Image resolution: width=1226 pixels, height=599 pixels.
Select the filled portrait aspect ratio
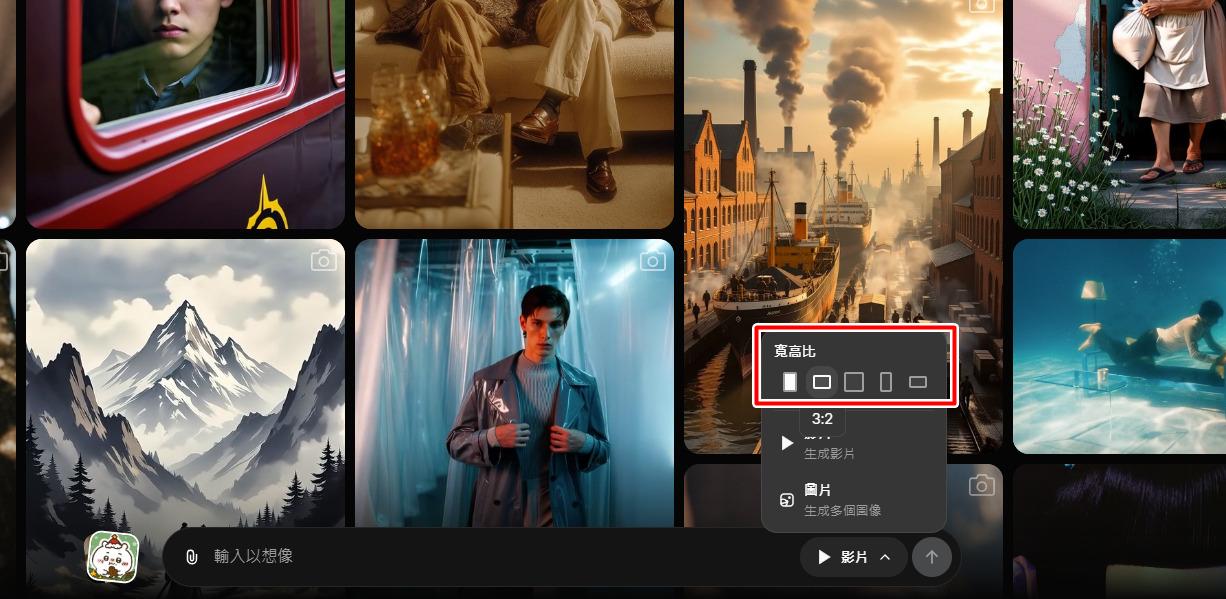point(790,381)
